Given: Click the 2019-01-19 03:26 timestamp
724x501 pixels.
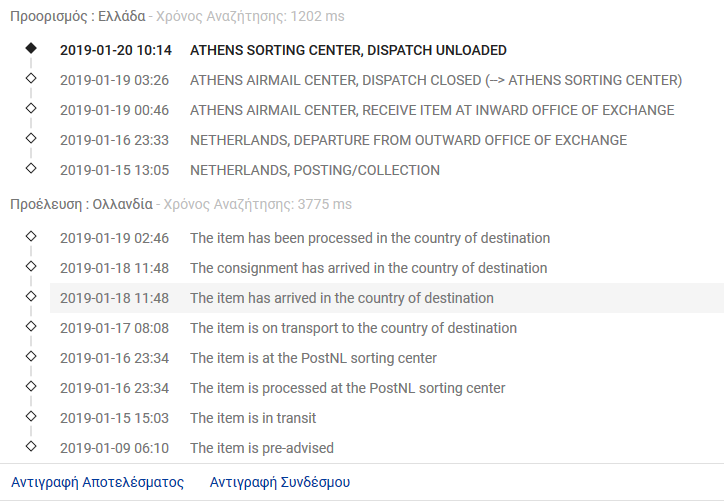Looking at the screenshot, I should click(x=115, y=80).
